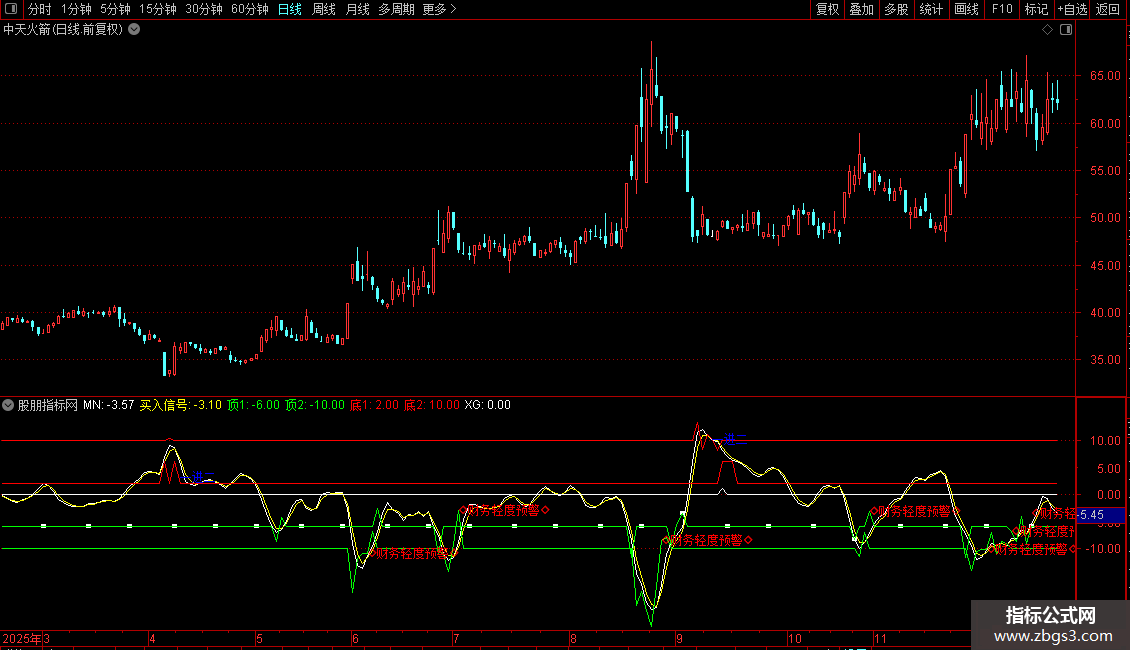Screen dimensions: 1130x650
Task: Click the 2025年 date axis label
Action: [x=22, y=639]
